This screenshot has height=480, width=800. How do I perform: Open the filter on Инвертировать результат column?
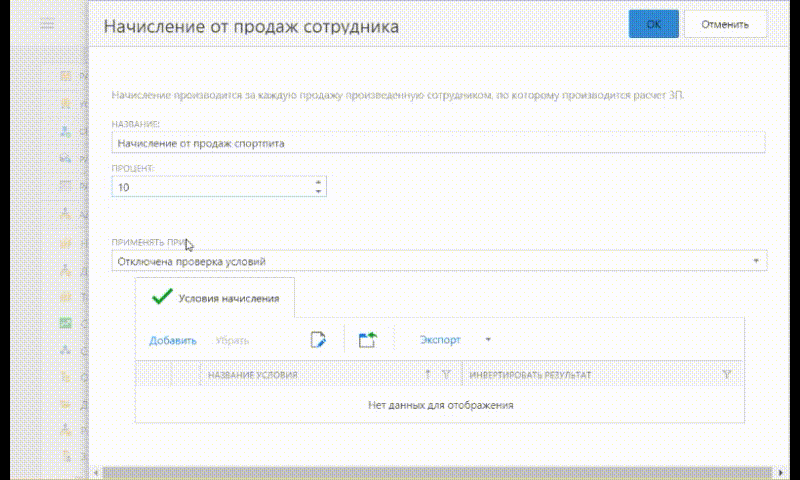coord(727,374)
